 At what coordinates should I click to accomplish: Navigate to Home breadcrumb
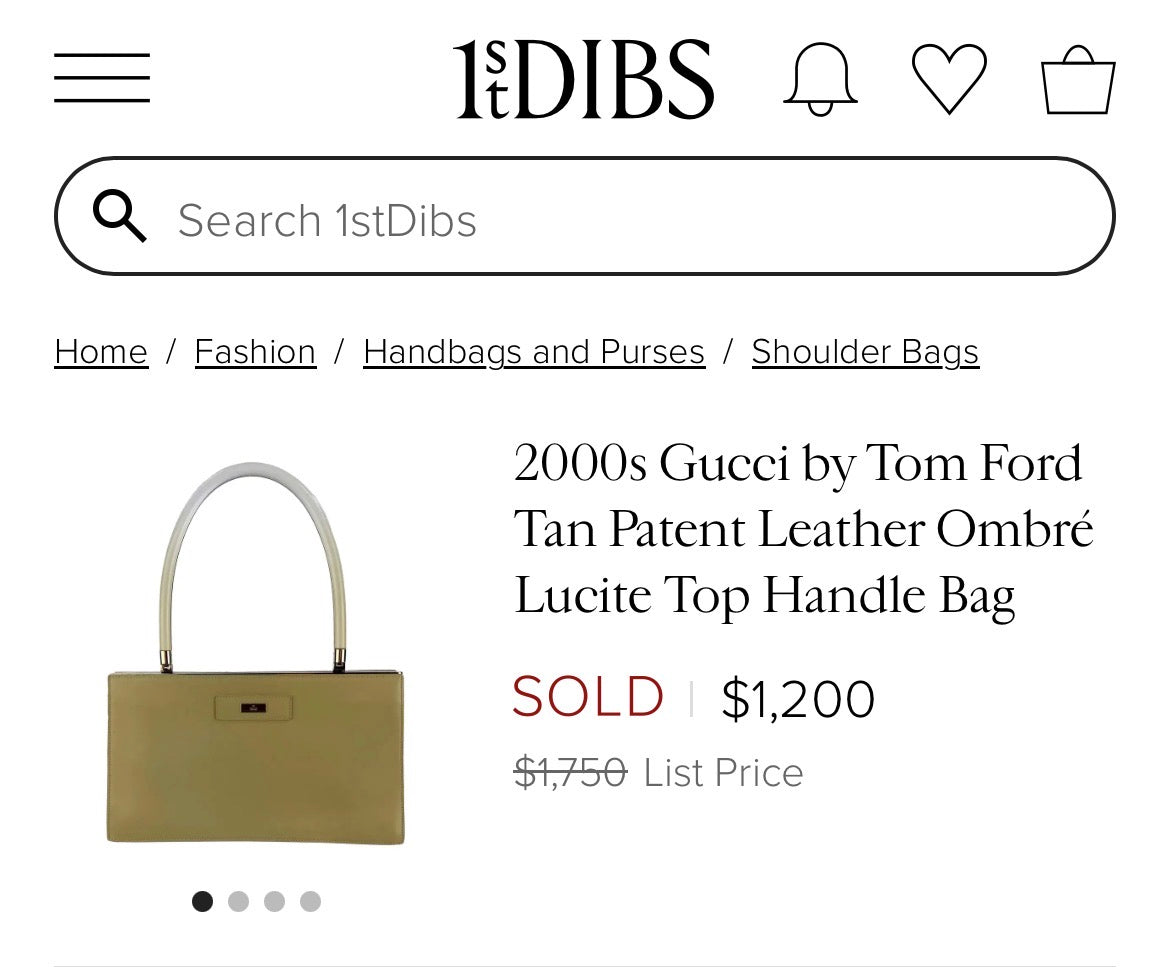(x=100, y=352)
